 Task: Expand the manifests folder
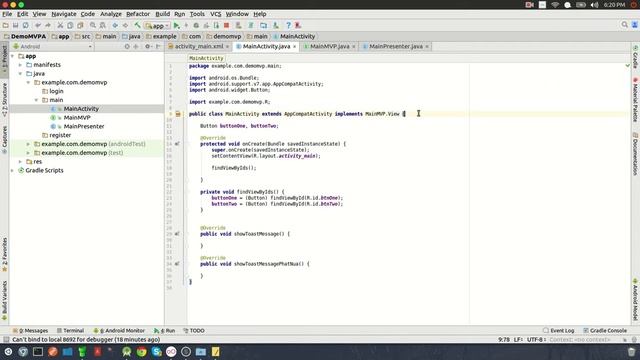coord(20,65)
